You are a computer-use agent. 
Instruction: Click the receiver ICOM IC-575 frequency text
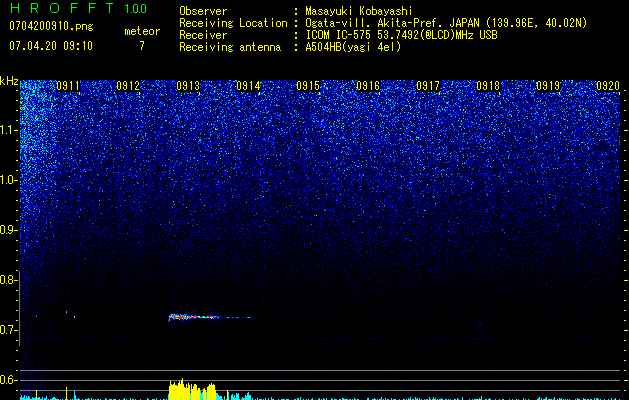402,35
